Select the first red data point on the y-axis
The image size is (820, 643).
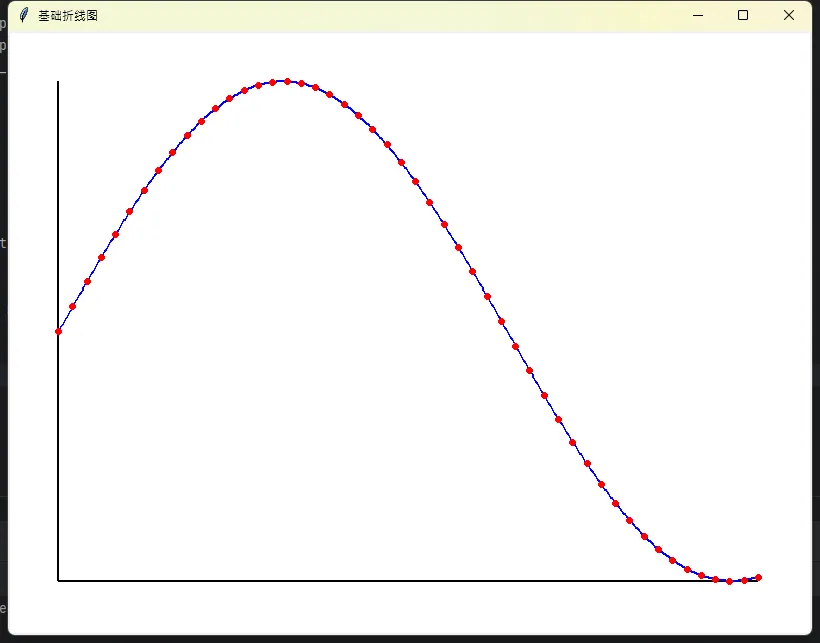58,331
